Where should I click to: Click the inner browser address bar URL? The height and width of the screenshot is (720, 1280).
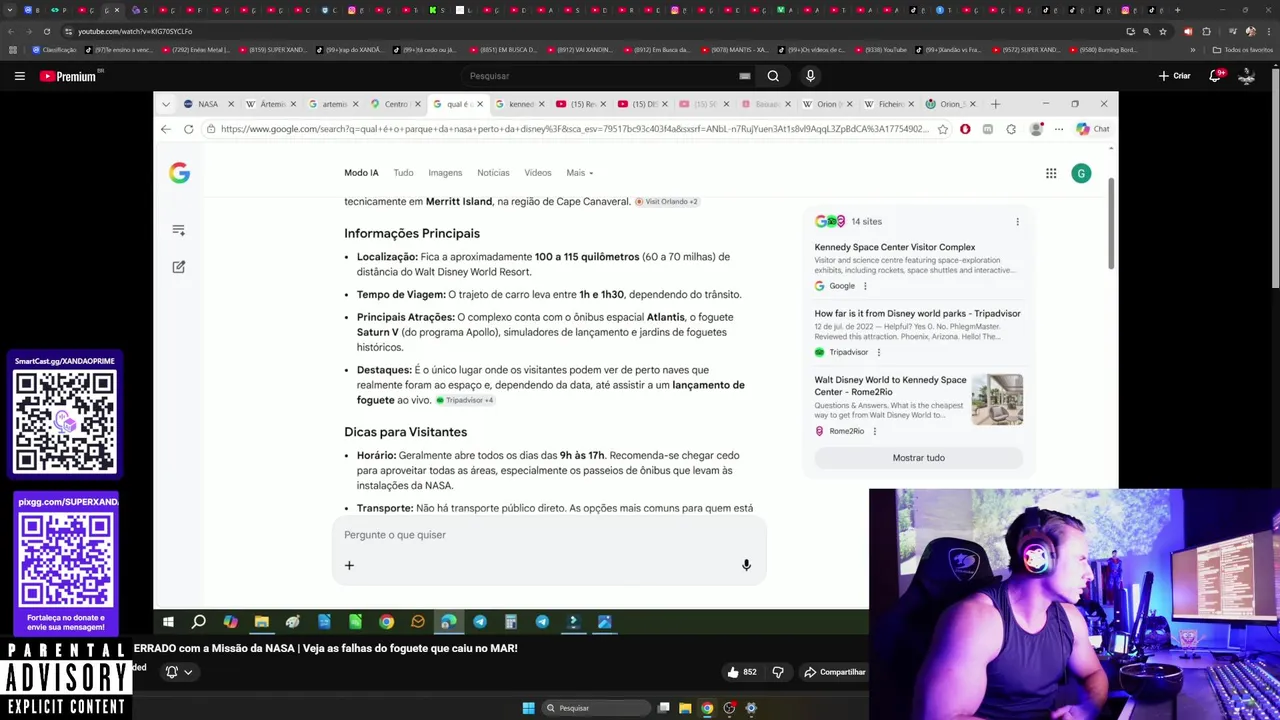pos(575,129)
